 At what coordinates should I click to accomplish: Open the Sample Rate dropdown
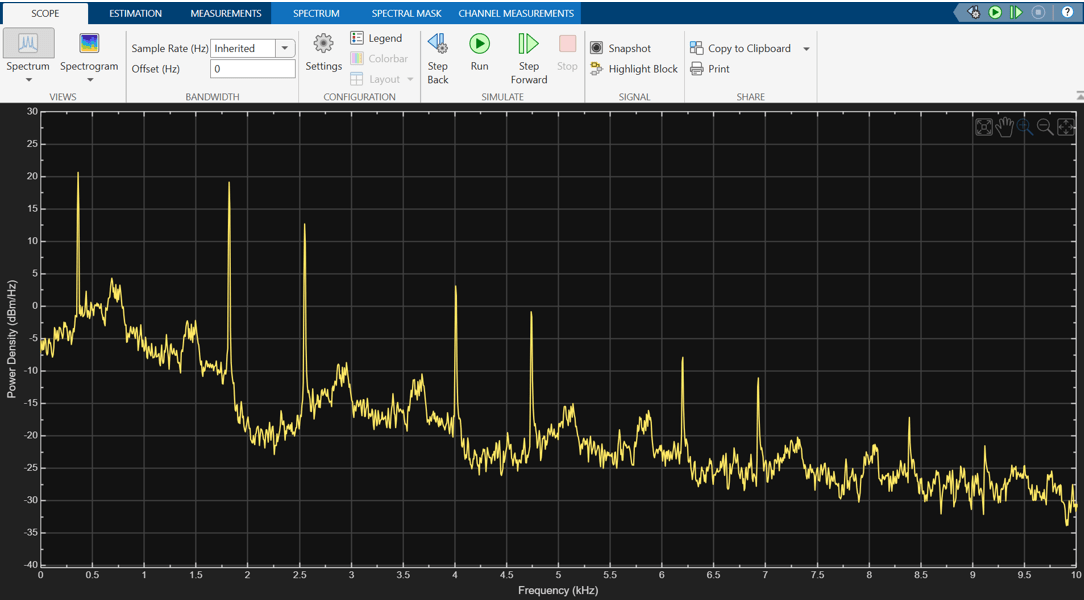[x=285, y=48]
